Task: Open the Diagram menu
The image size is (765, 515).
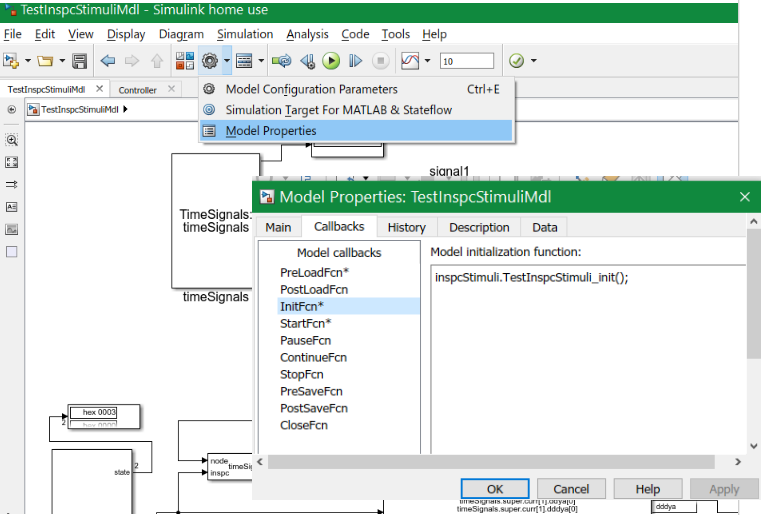Action: point(181,34)
